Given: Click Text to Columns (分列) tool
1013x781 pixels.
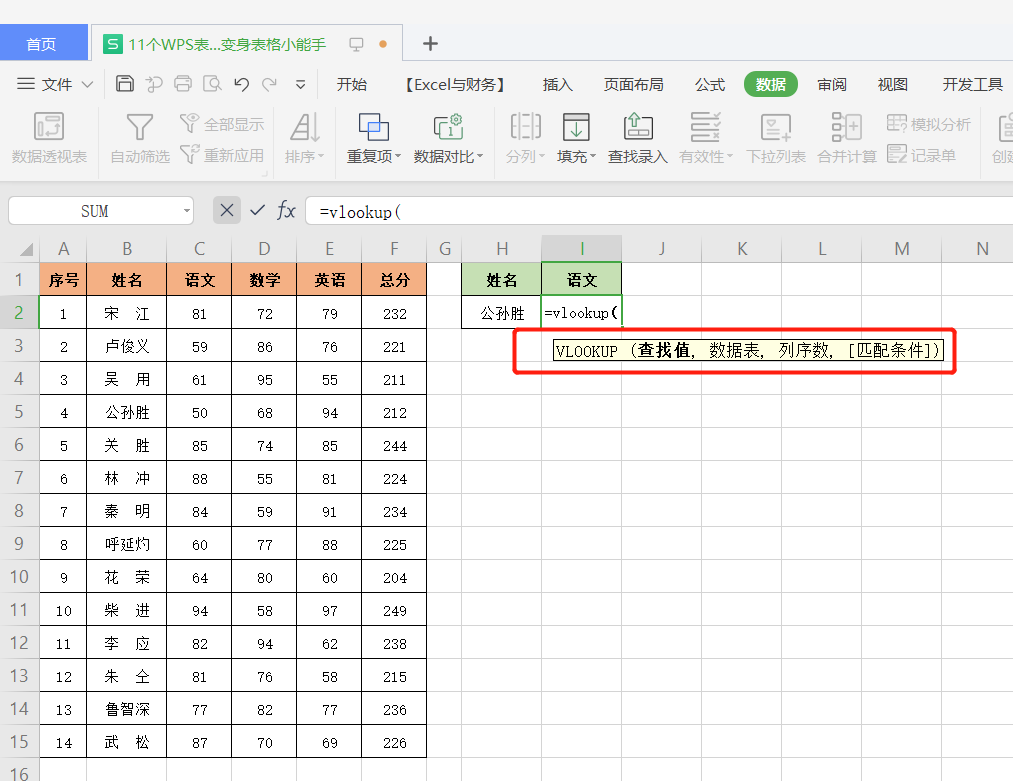Looking at the screenshot, I should [x=525, y=138].
